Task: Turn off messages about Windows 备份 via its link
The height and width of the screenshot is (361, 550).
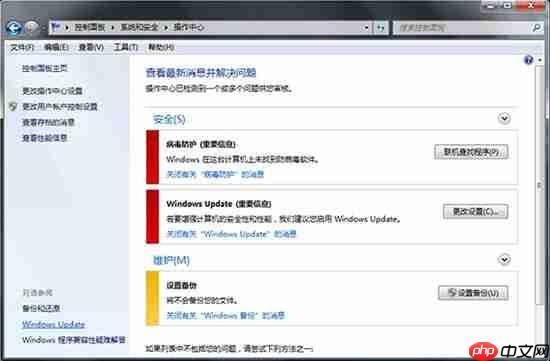Action: click(x=226, y=315)
